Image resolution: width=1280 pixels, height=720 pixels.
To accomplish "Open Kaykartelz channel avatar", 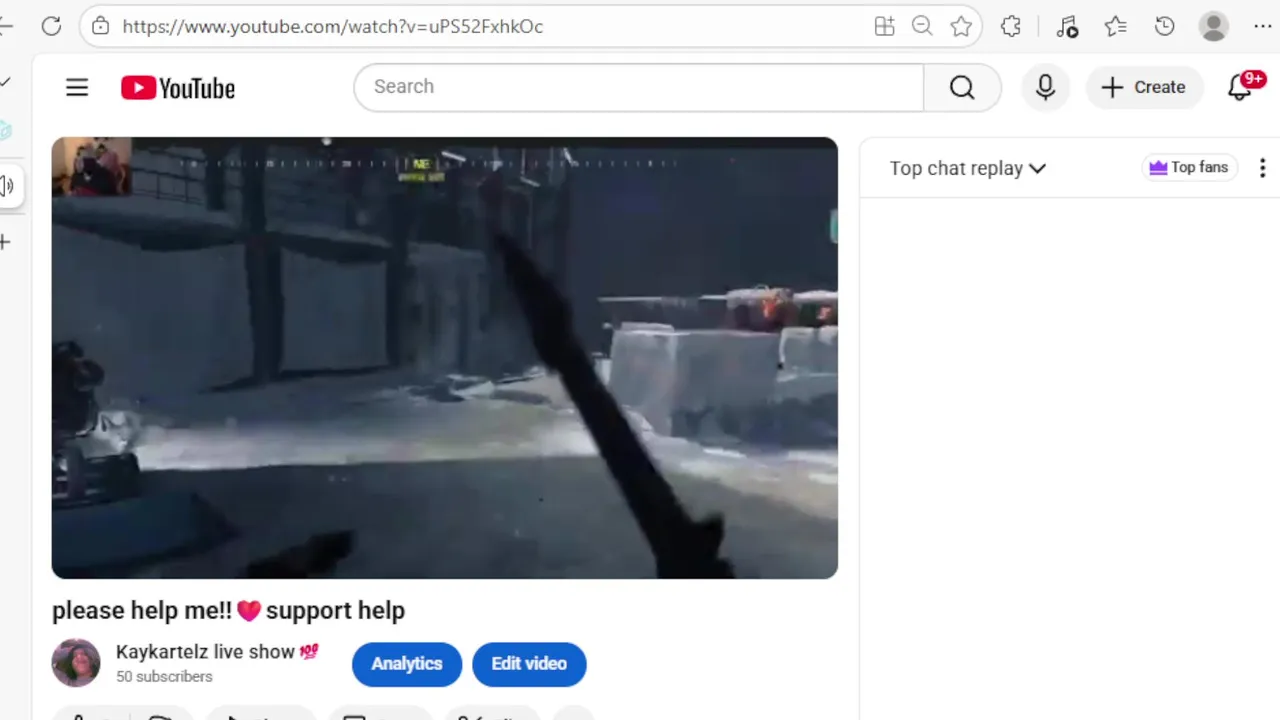I will [76, 663].
